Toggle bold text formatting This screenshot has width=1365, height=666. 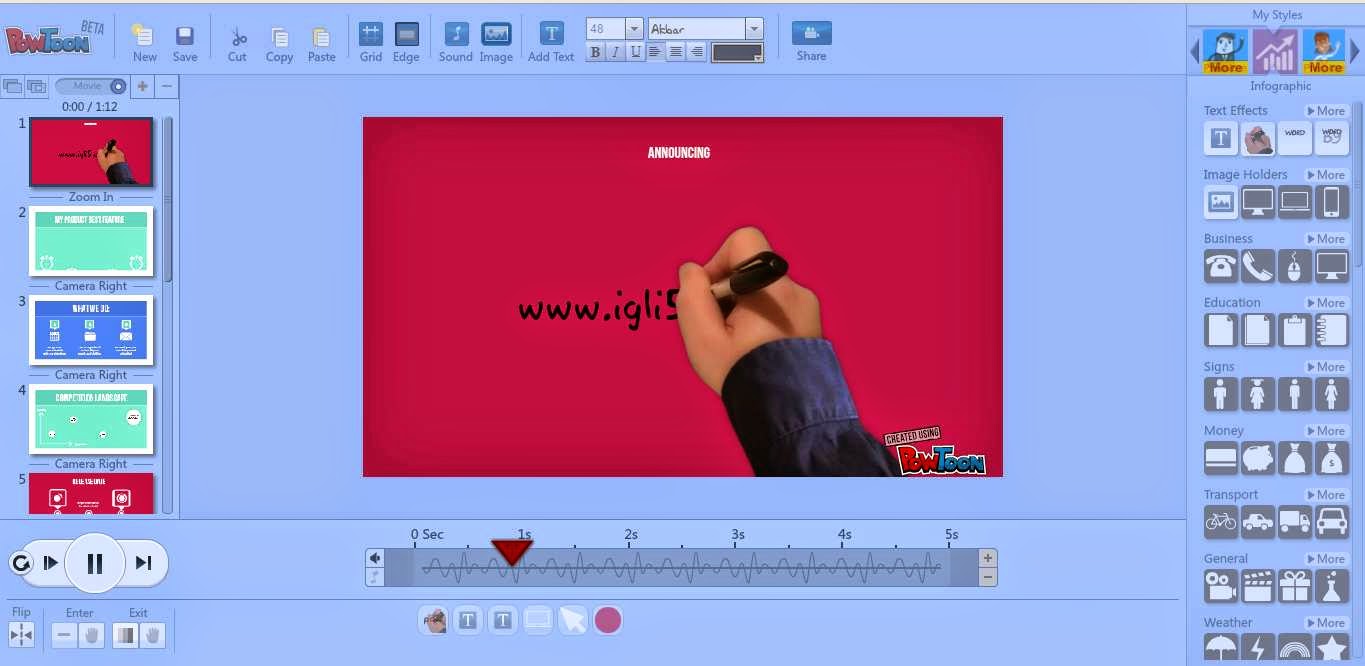(x=596, y=53)
